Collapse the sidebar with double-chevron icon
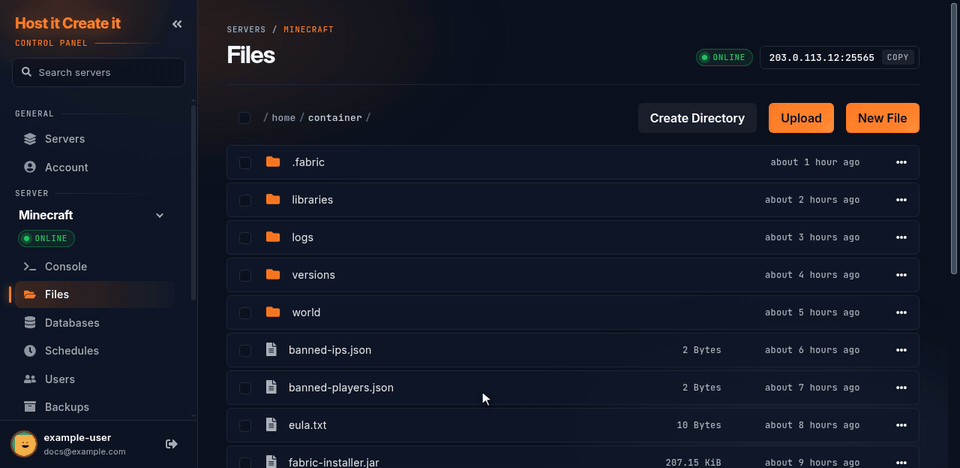The height and width of the screenshot is (468, 960). [177, 24]
